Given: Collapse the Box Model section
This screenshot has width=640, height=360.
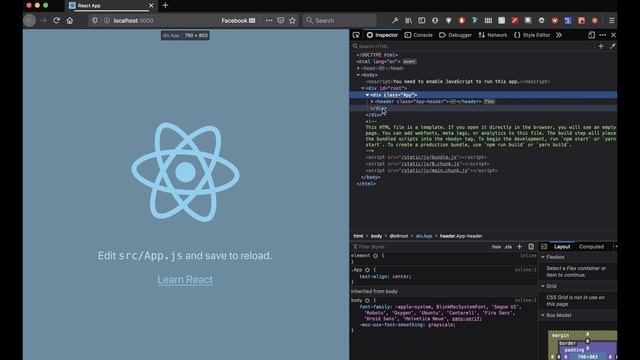Looking at the screenshot, I should (543, 315).
